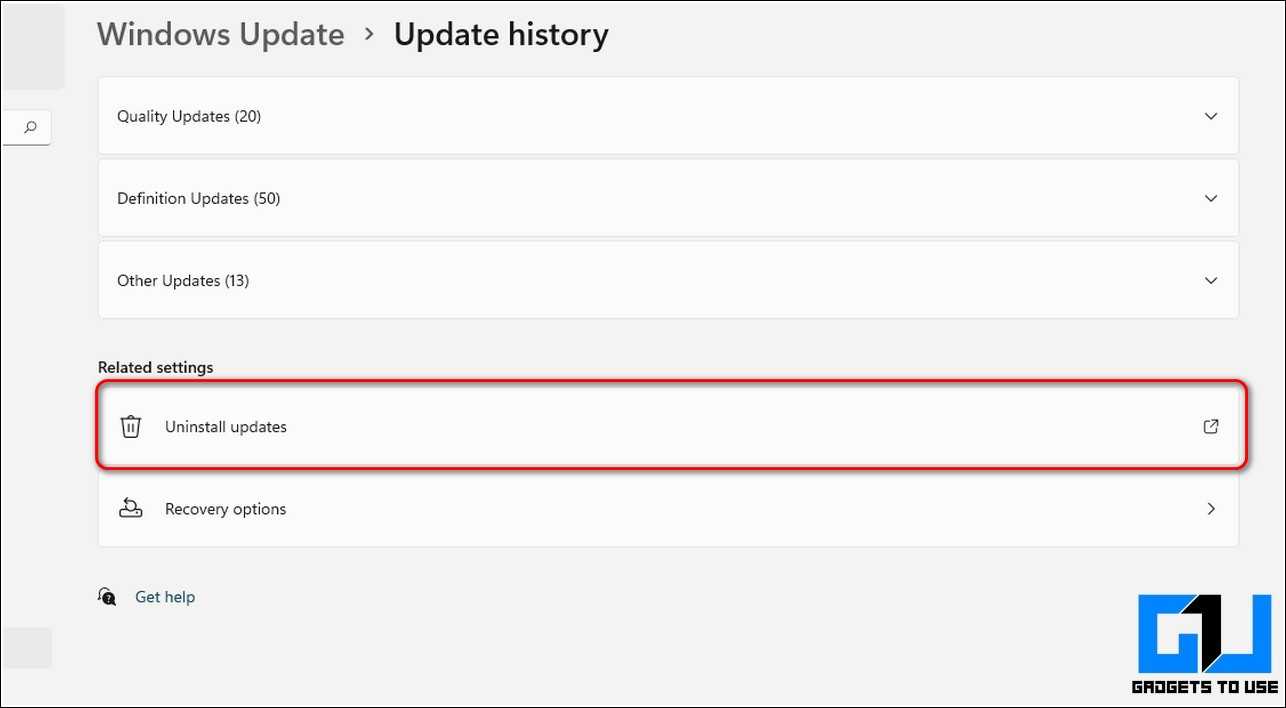Click the Definition Updates (50) label
The width and height of the screenshot is (1286, 708).
(198, 198)
